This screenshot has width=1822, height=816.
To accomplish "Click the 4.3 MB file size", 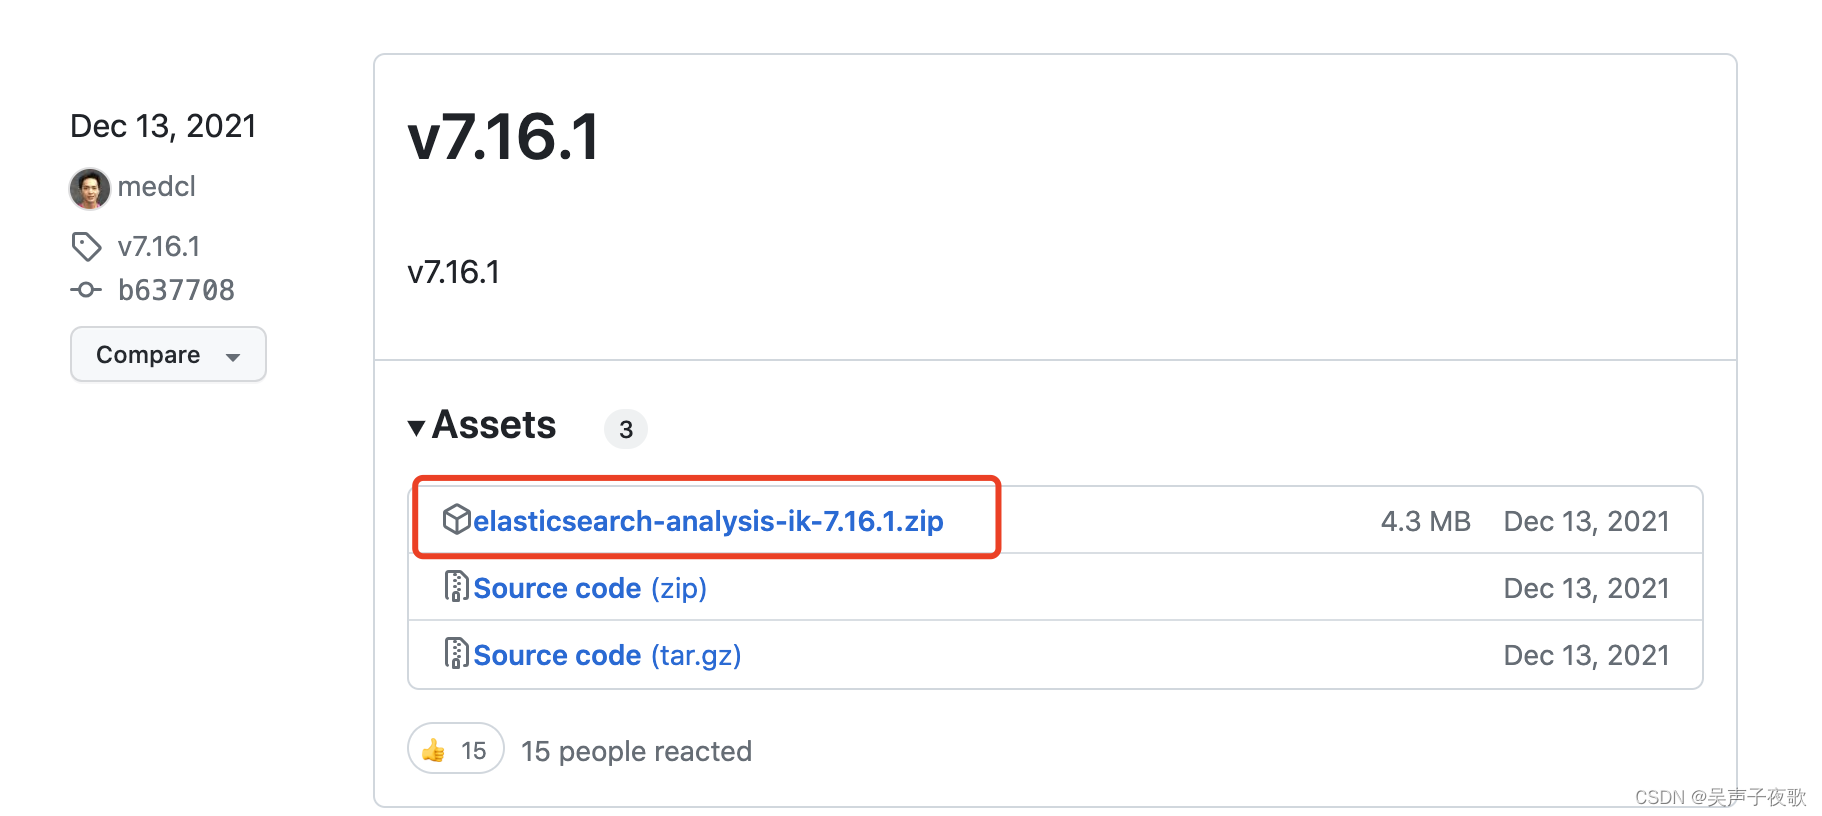I will 1426,521.
